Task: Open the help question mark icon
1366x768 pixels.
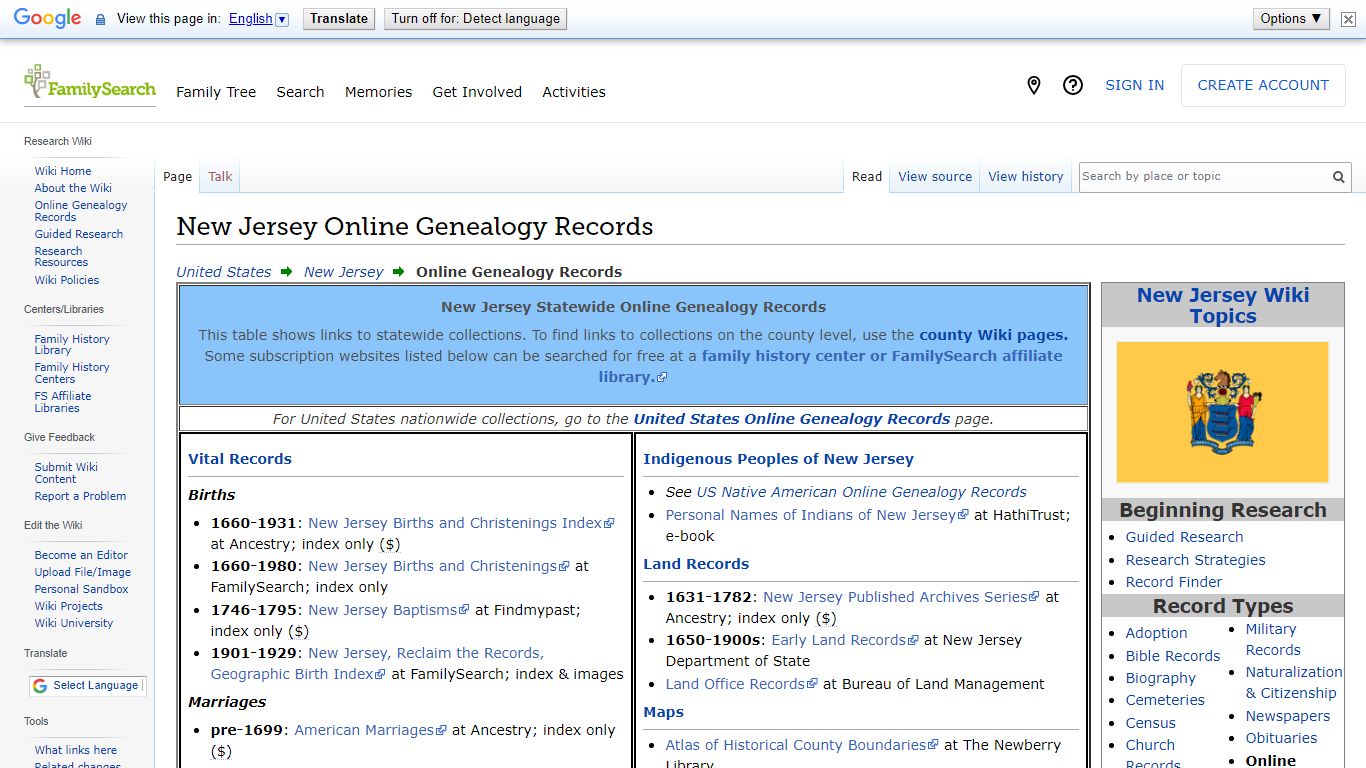Action: coord(1073,86)
